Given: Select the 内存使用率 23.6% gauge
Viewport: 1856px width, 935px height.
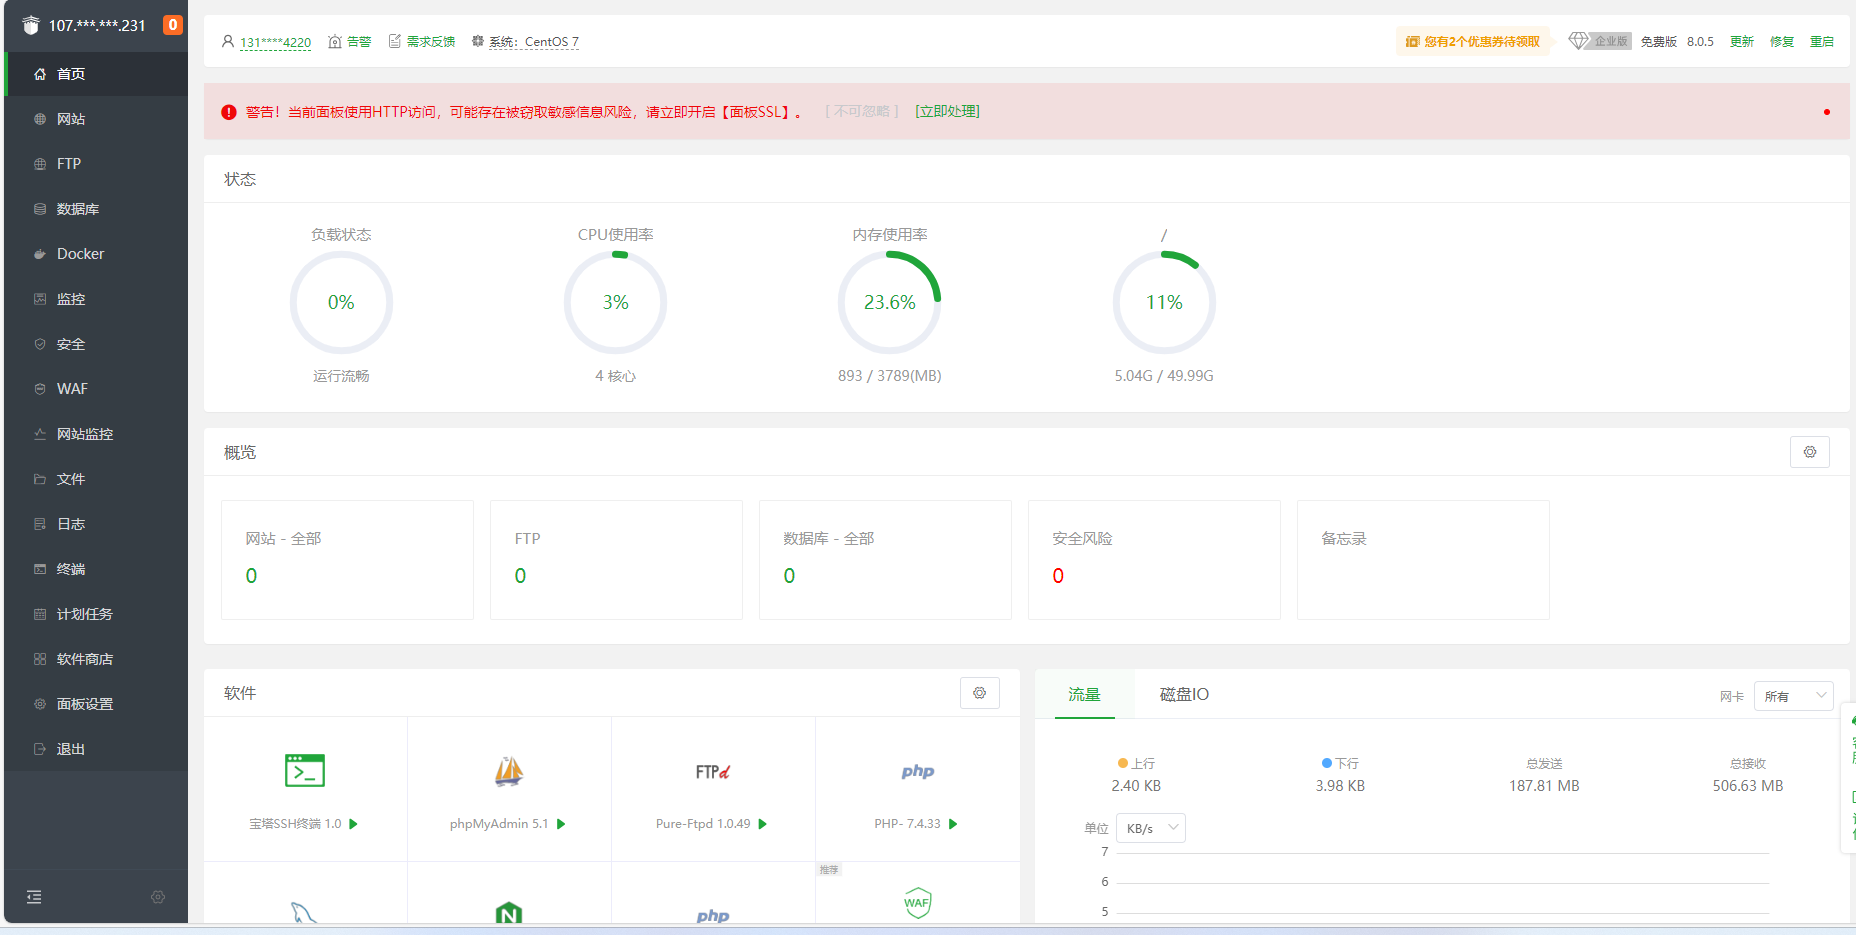Looking at the screenshot, I should coord(890,302).
